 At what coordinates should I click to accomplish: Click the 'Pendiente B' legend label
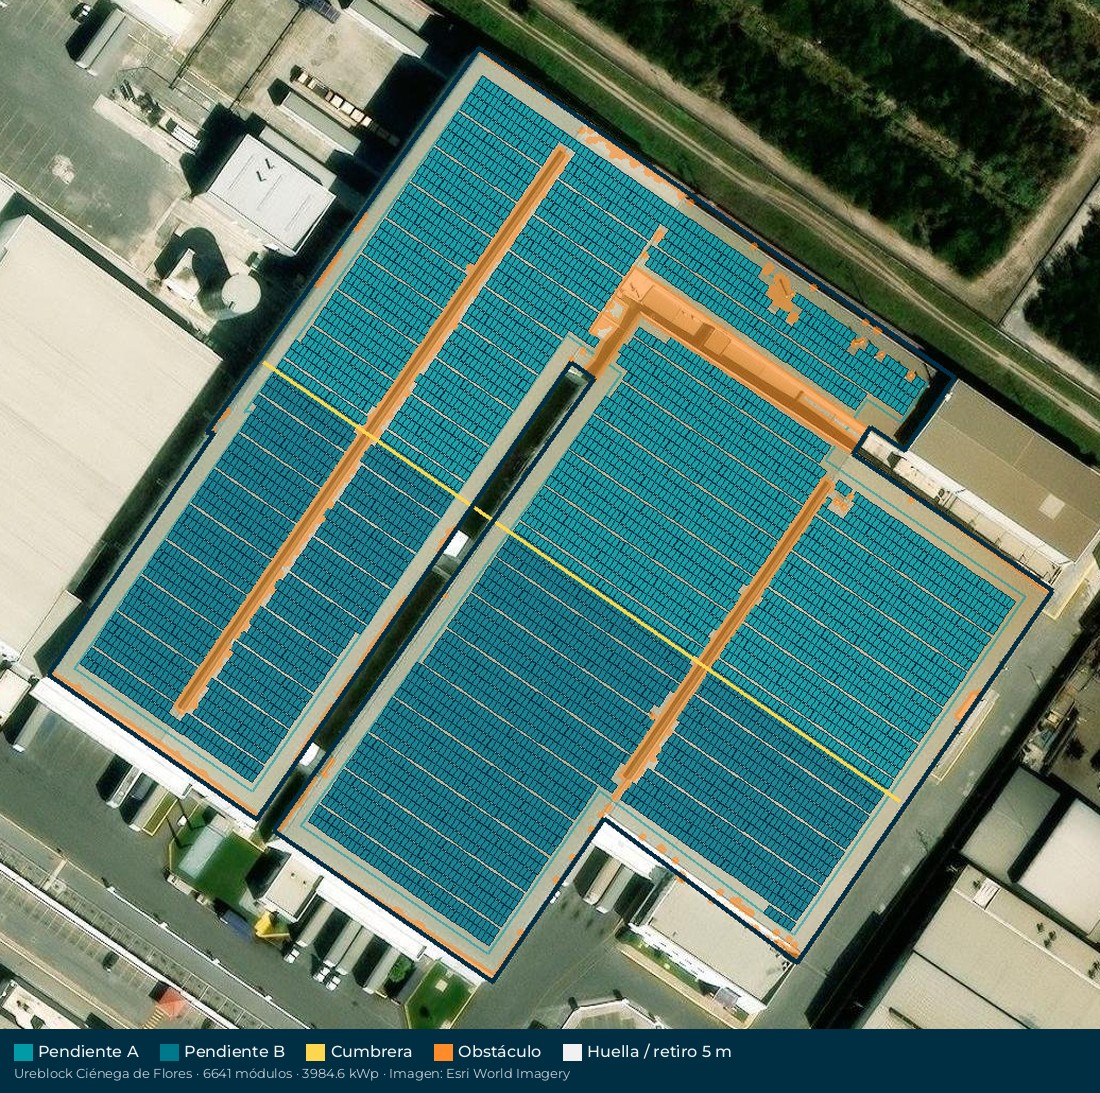(x=234, y=1052)
